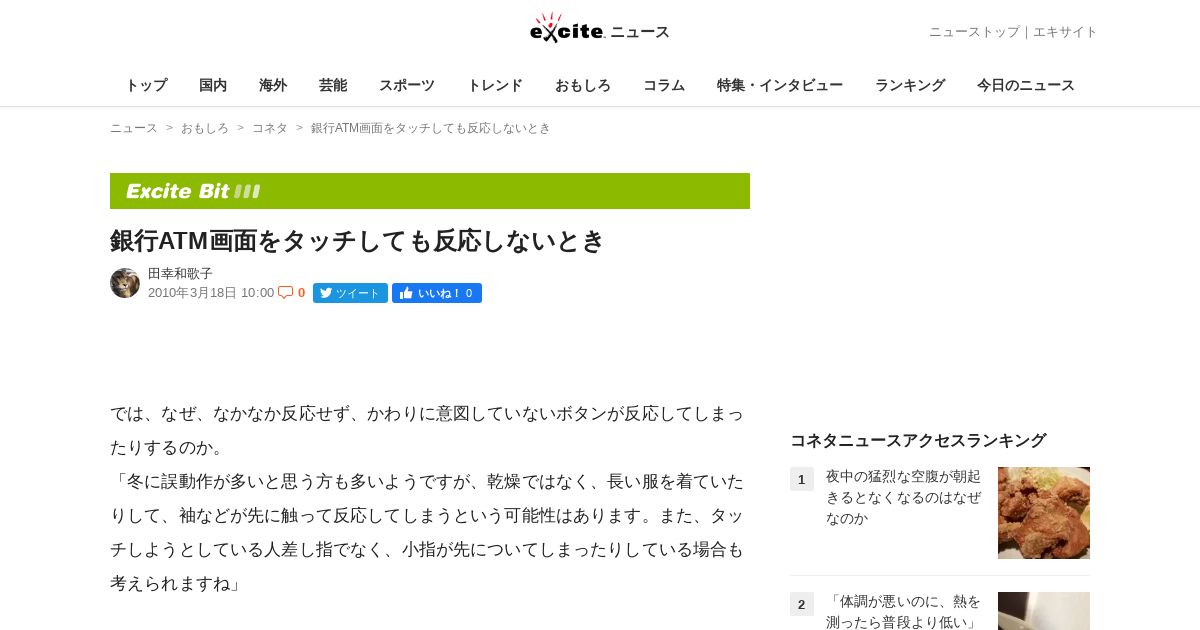The width and height of the screenshot is (1200, 630).
Task: Click the rank 1 number badge
Action: click(x=802, y=479)
